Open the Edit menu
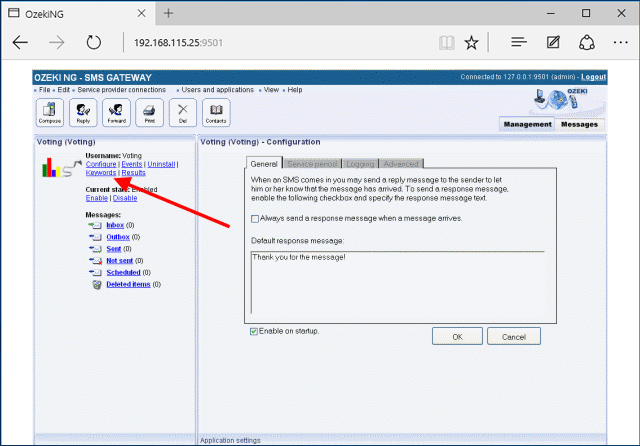Viewport: 640px width, 446px height. 64,90
